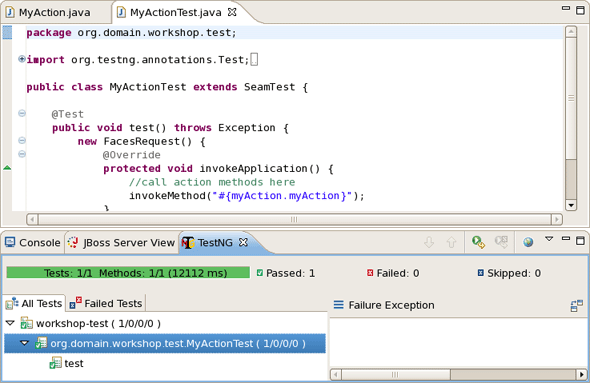Switch to the MyAction.java tab
The height and width of the screenshot is (383, 590).
coord(48,12)
